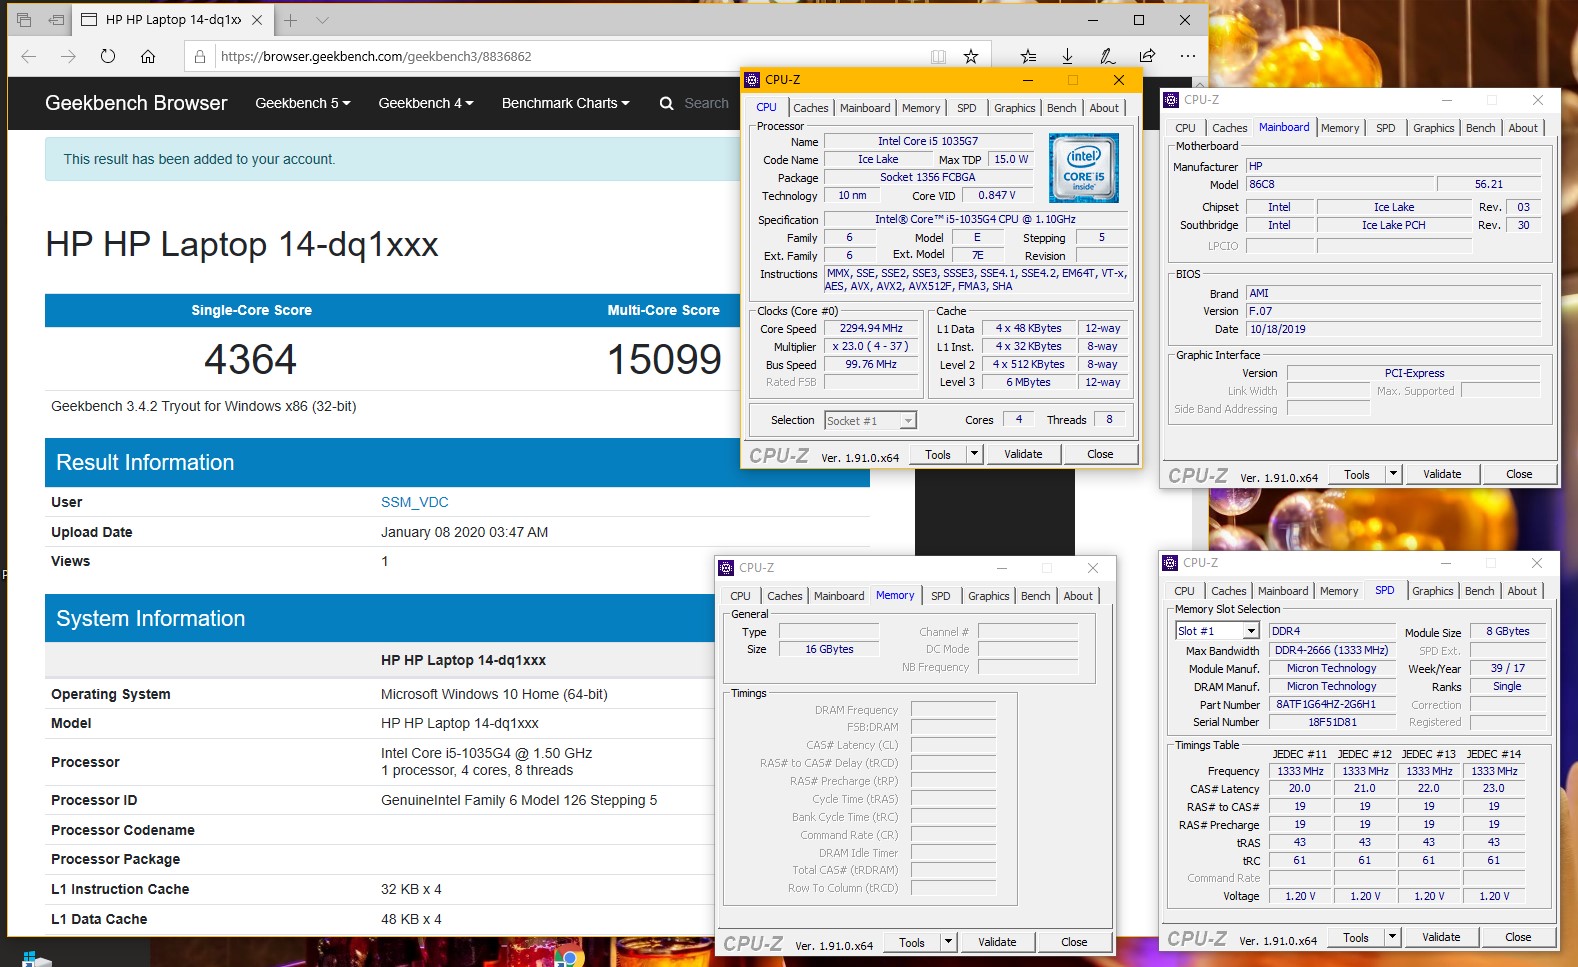Click the Upload Date January 08 2020 value

click(x=464, y=532)
